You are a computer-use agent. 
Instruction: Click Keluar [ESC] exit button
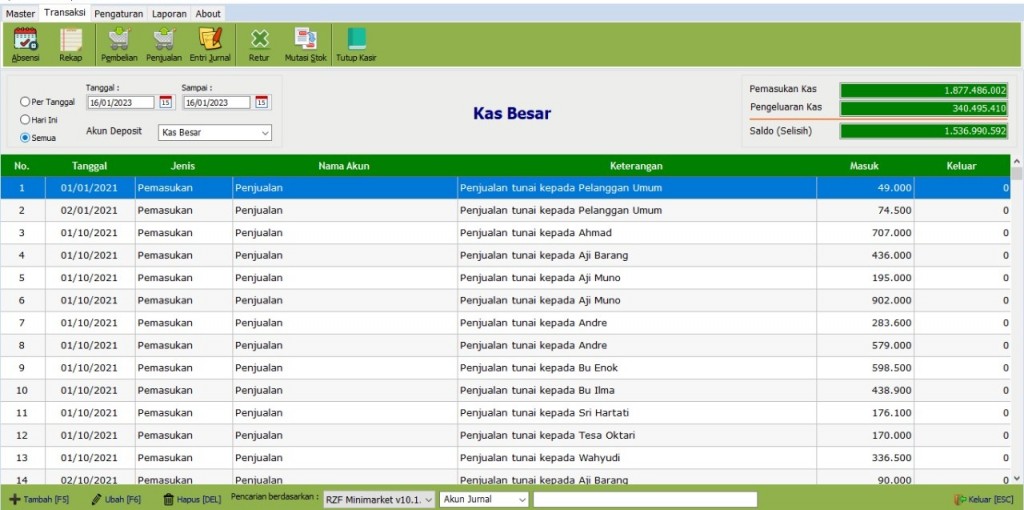coord(984,500)
